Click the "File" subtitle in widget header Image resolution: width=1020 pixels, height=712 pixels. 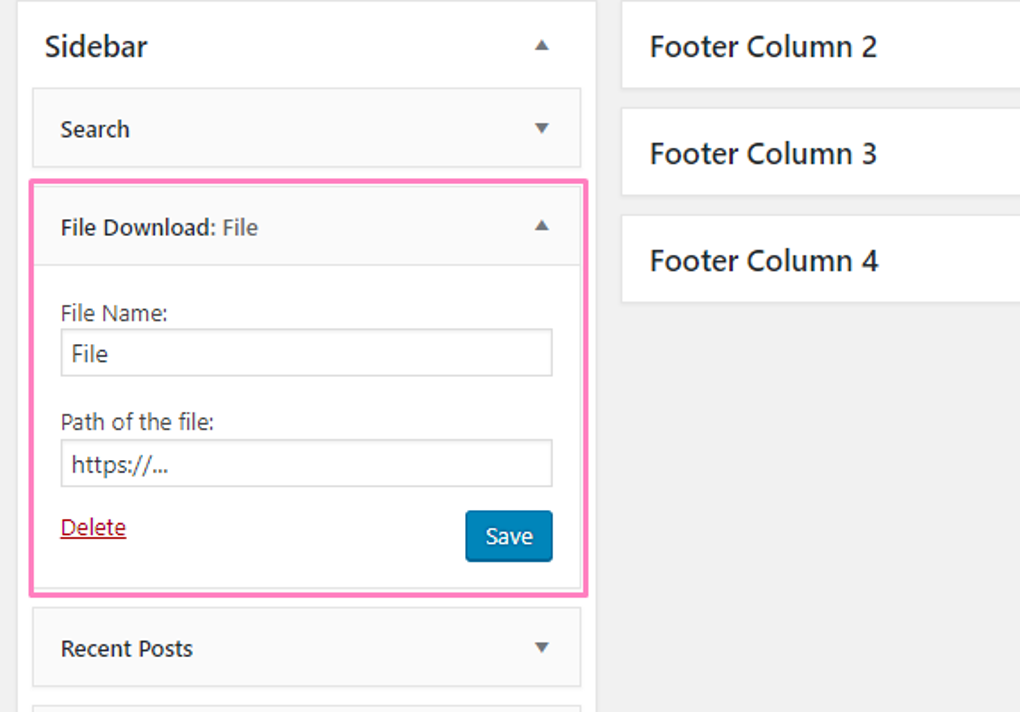click(x=240, y=228)
